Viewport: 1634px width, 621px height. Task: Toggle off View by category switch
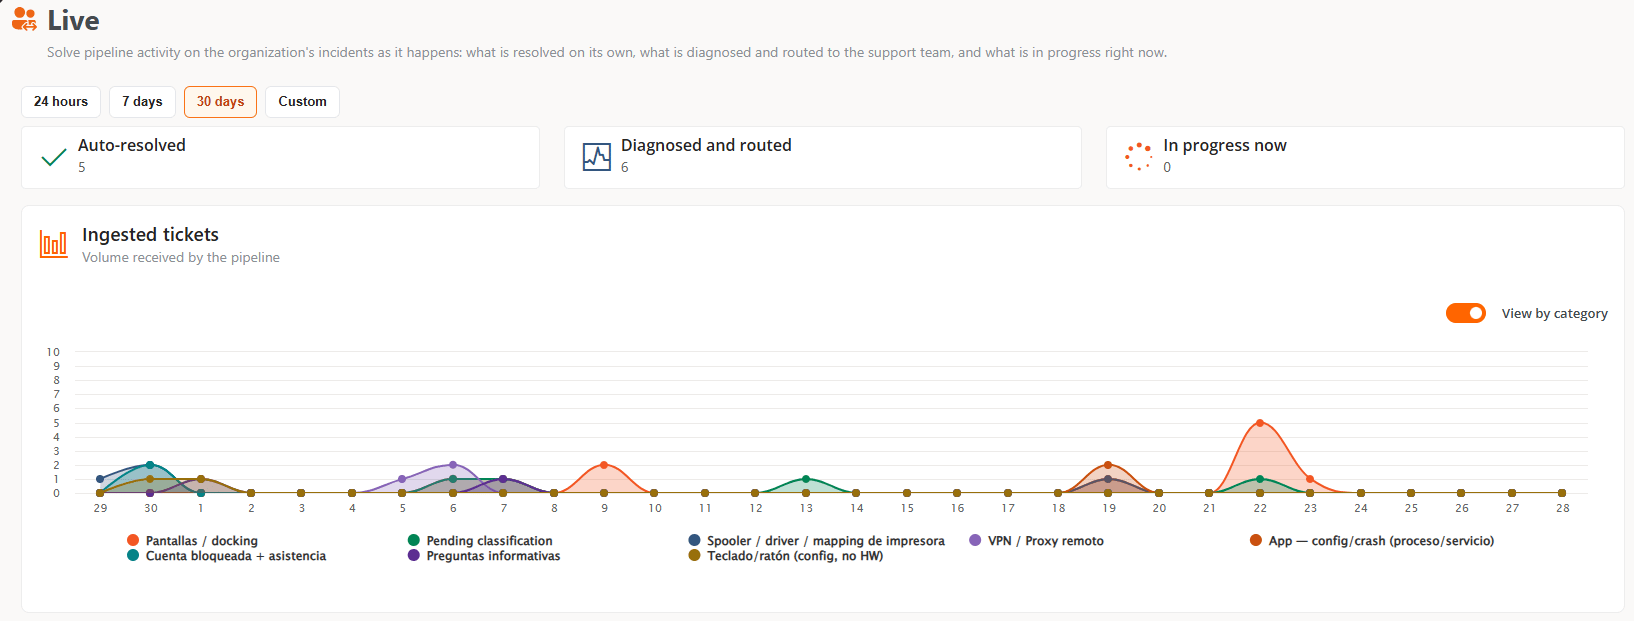coord(1466,313)
